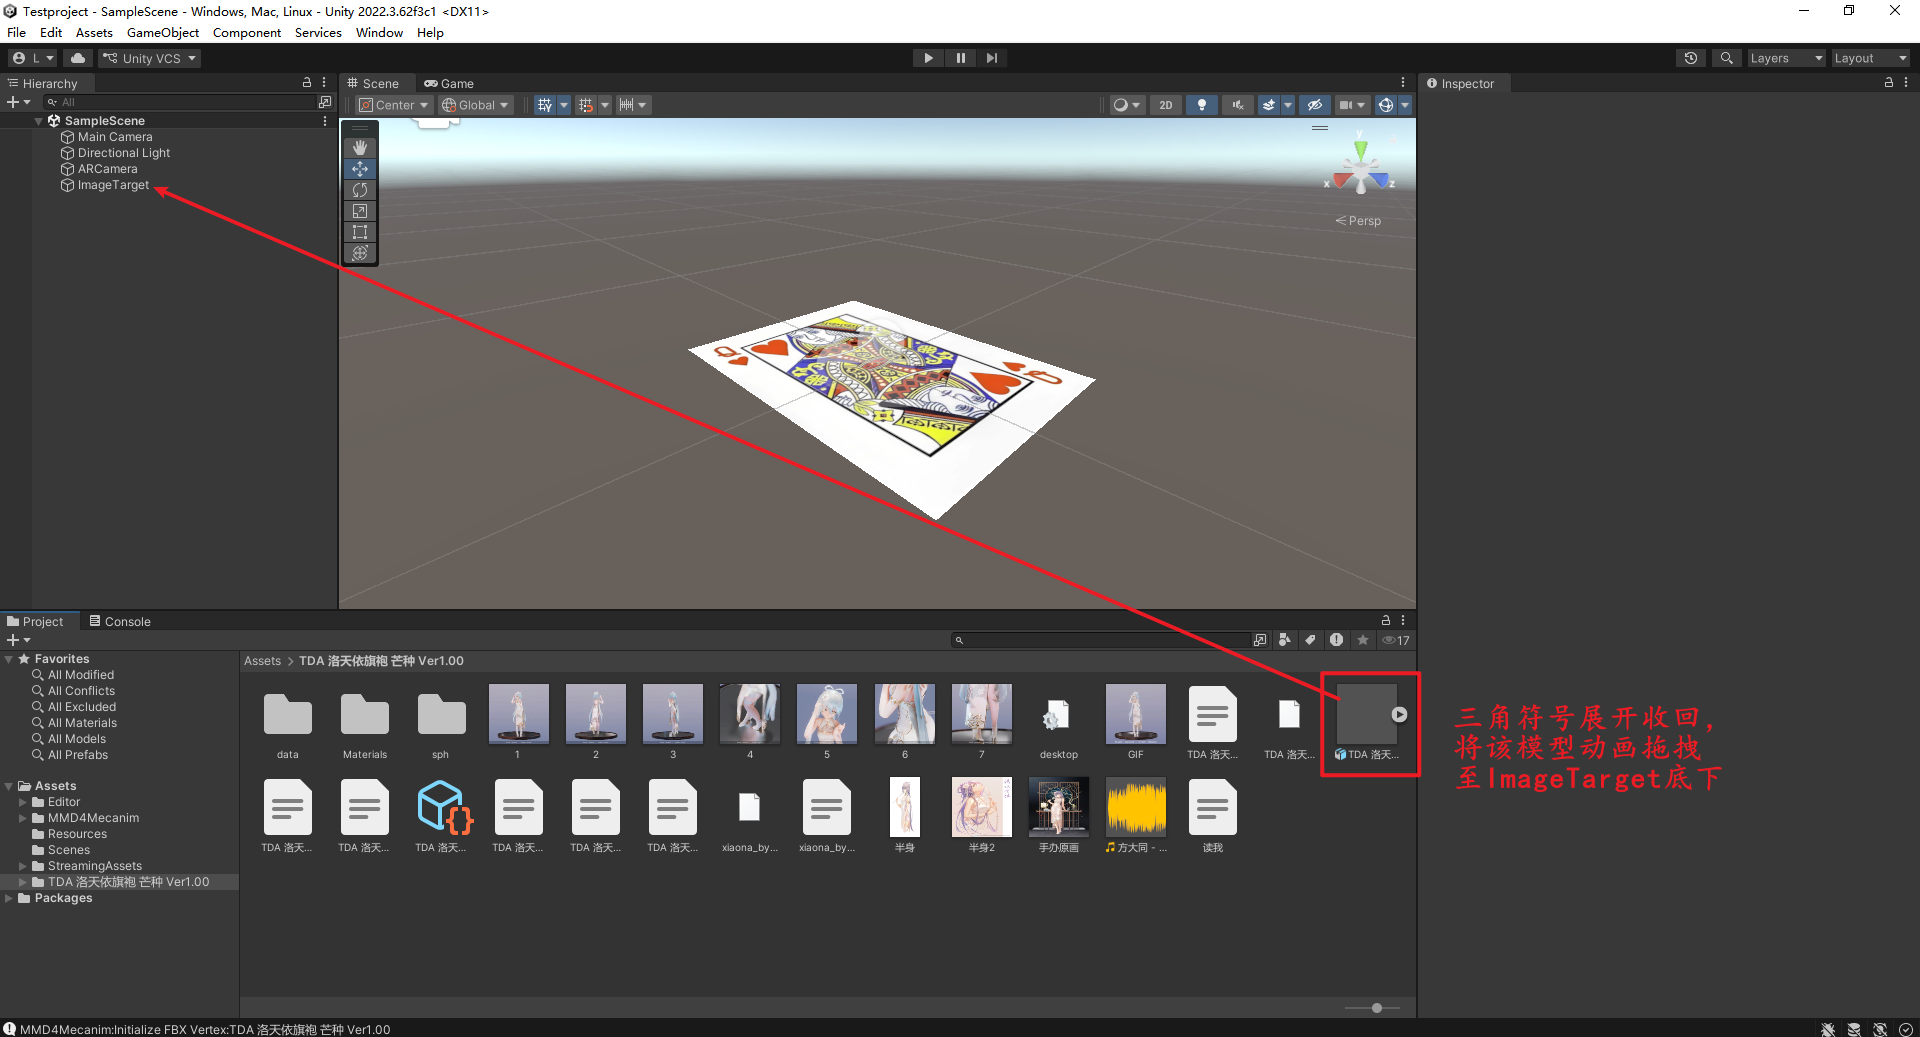Open search by import log type icon

point(1336,640)
